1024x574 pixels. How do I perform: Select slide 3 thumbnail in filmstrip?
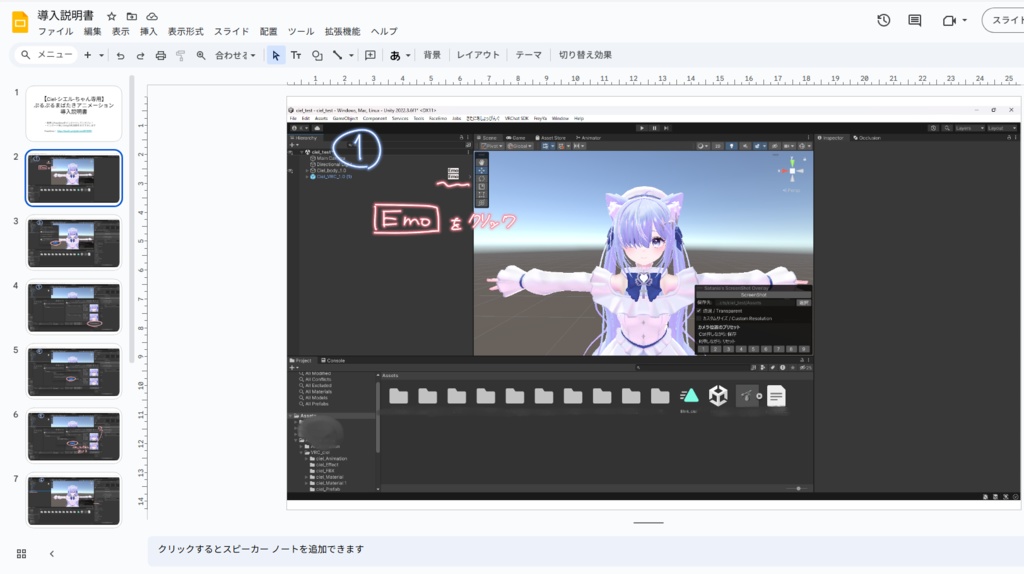coord(74,242)
